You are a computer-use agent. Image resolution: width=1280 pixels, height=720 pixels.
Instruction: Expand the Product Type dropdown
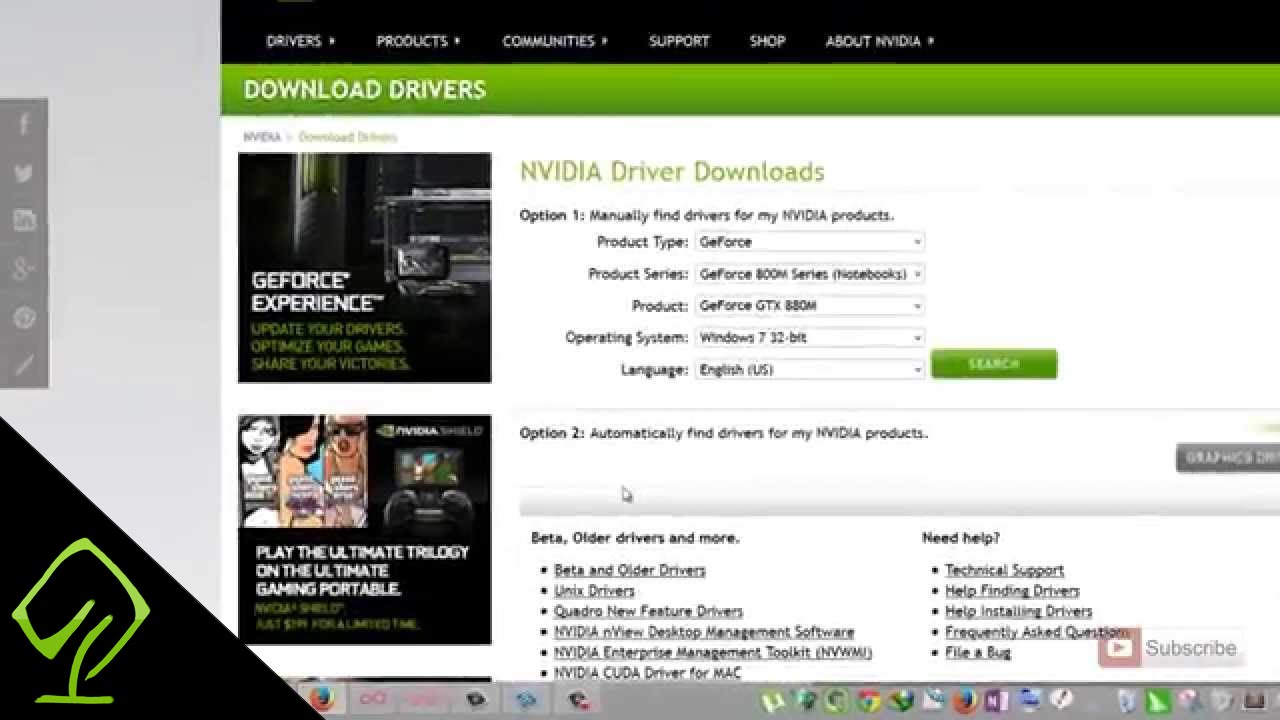[x=810, y=242]
